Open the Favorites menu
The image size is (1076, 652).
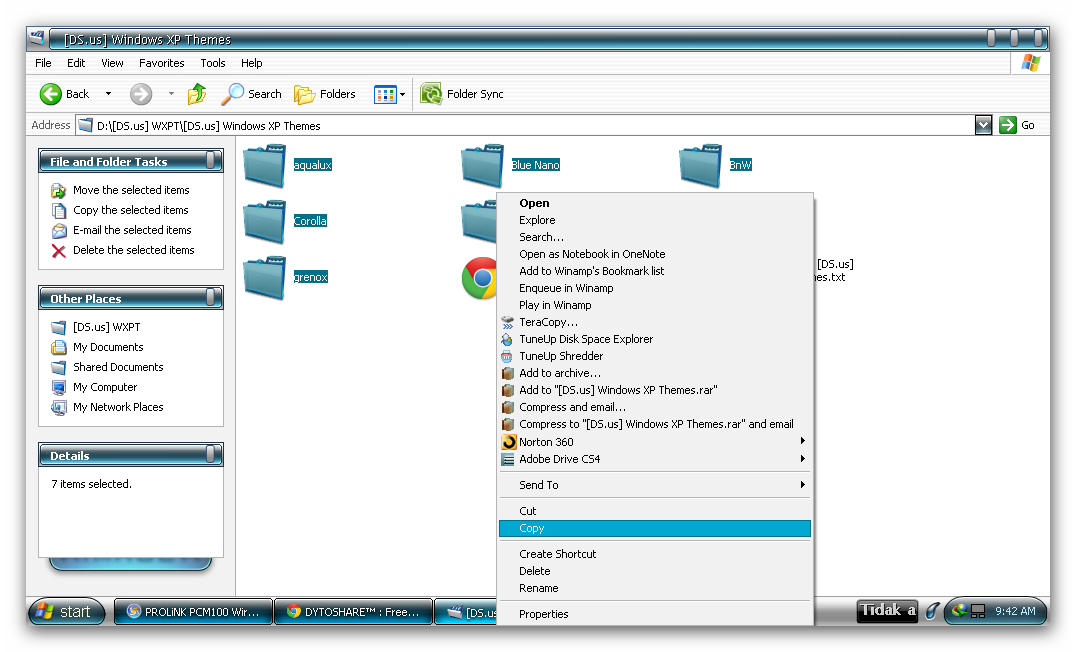(x=161, y=62)
